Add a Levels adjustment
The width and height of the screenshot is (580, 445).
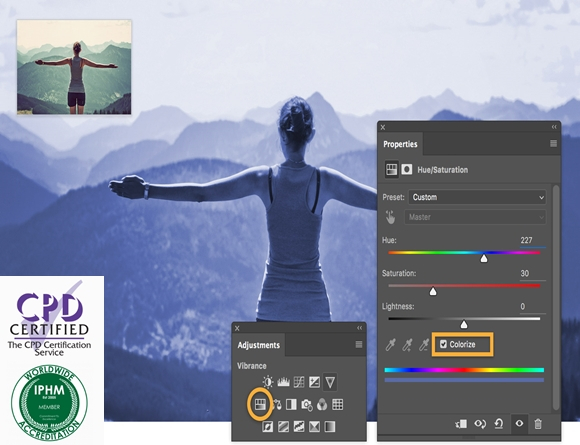click(x=283, y=382)
